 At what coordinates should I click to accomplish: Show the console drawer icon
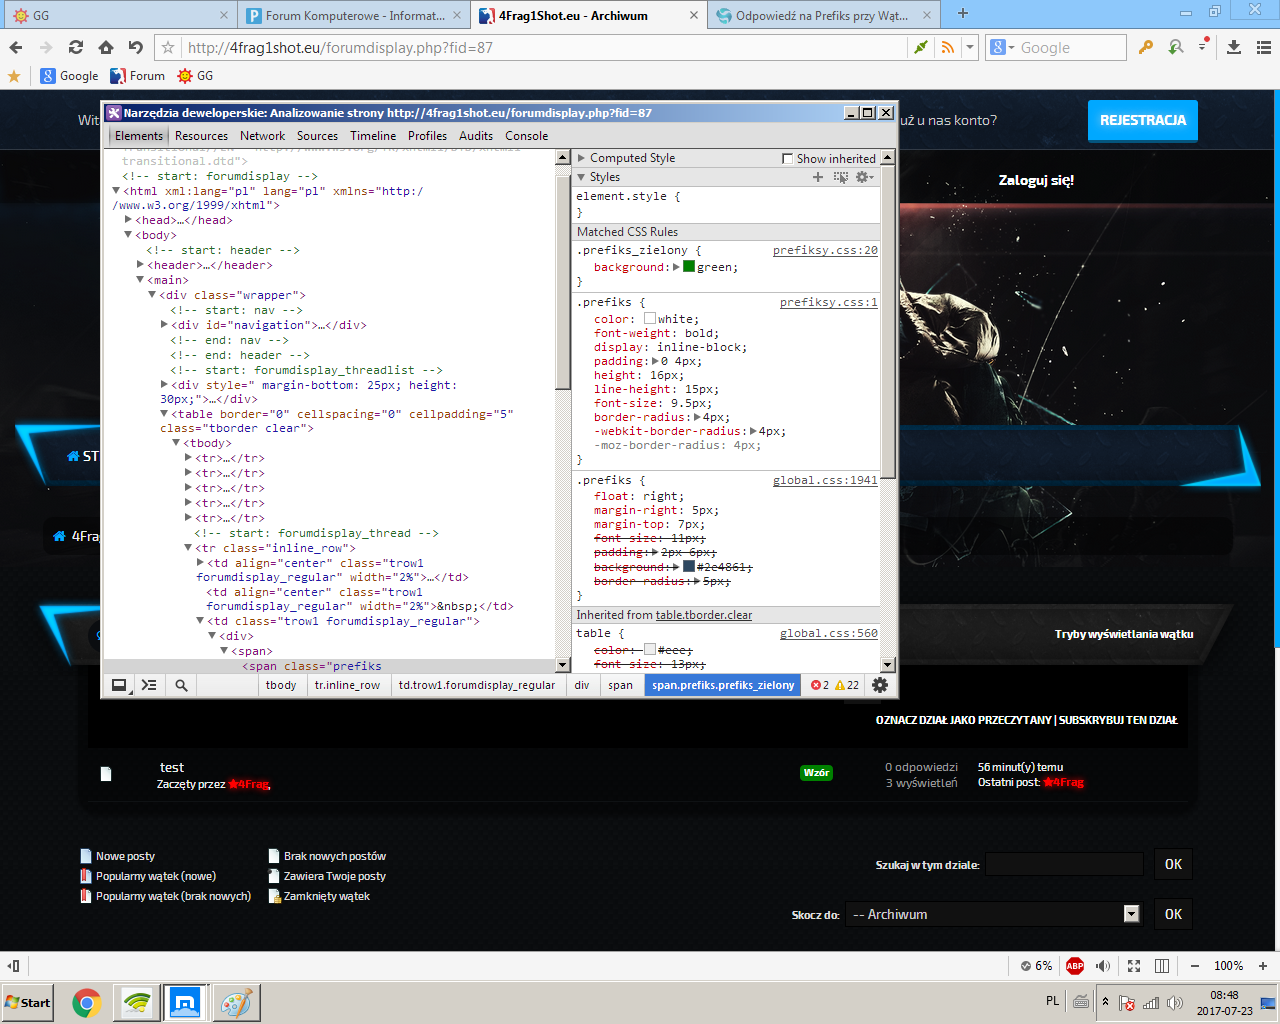pyautogui.click(x=149, y=685)
